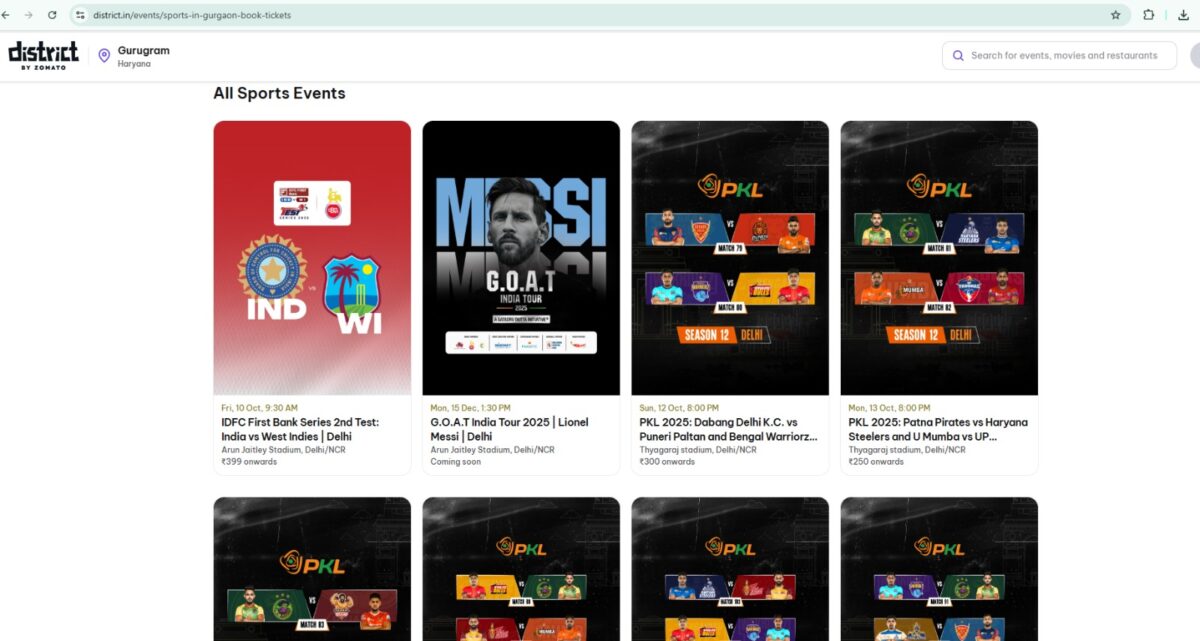
Task: Click the purple location pin icon
Action: [x=104, y=56]
